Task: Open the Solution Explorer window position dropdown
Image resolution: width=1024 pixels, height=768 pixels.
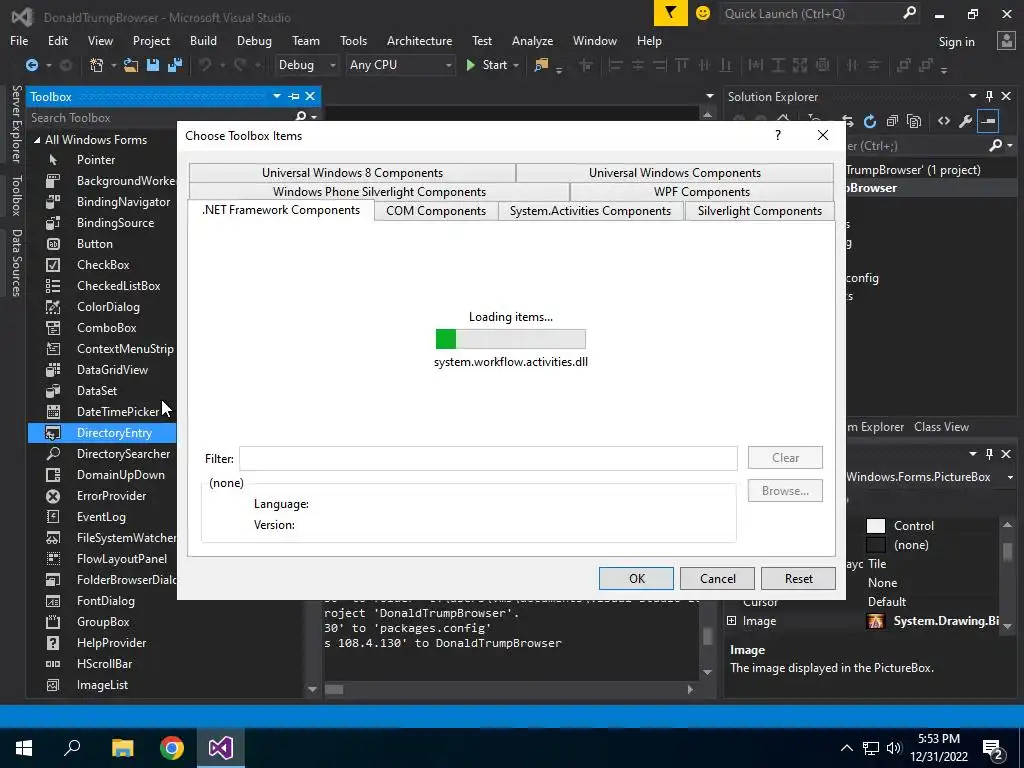Action: [x=972, y=96]
